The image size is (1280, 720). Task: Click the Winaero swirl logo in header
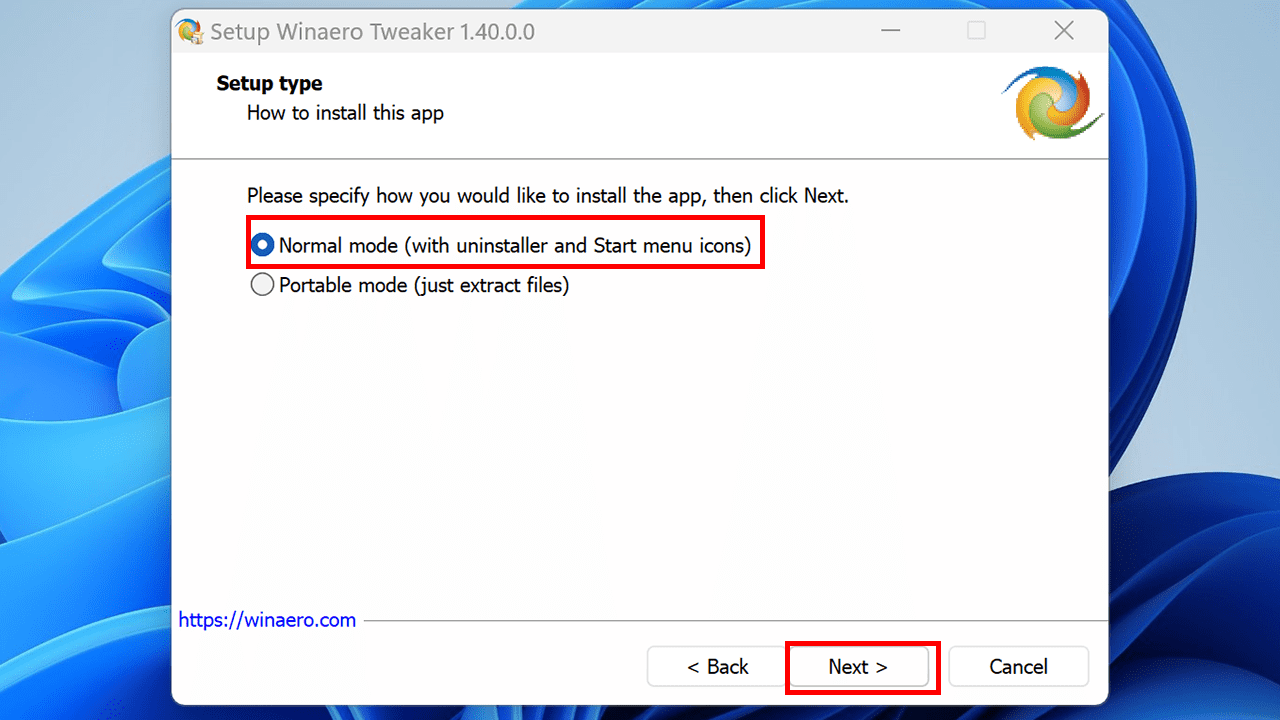coord(1051,102)
